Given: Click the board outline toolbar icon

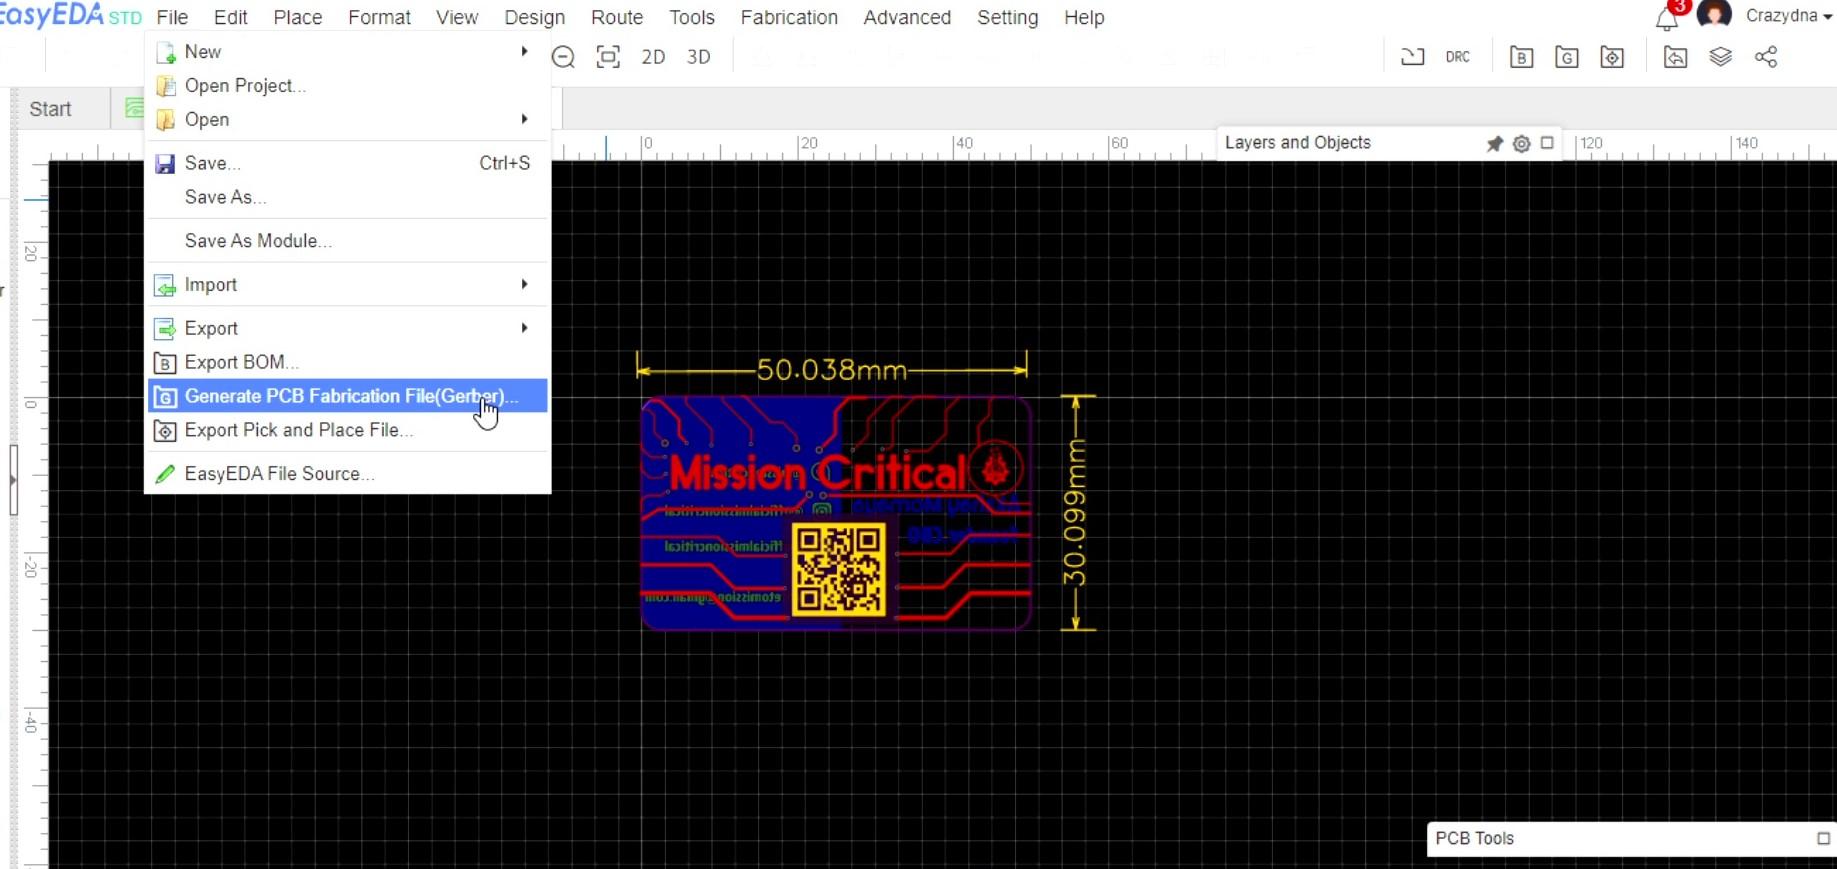Looking at the screenshot, I should [1412, 57].
